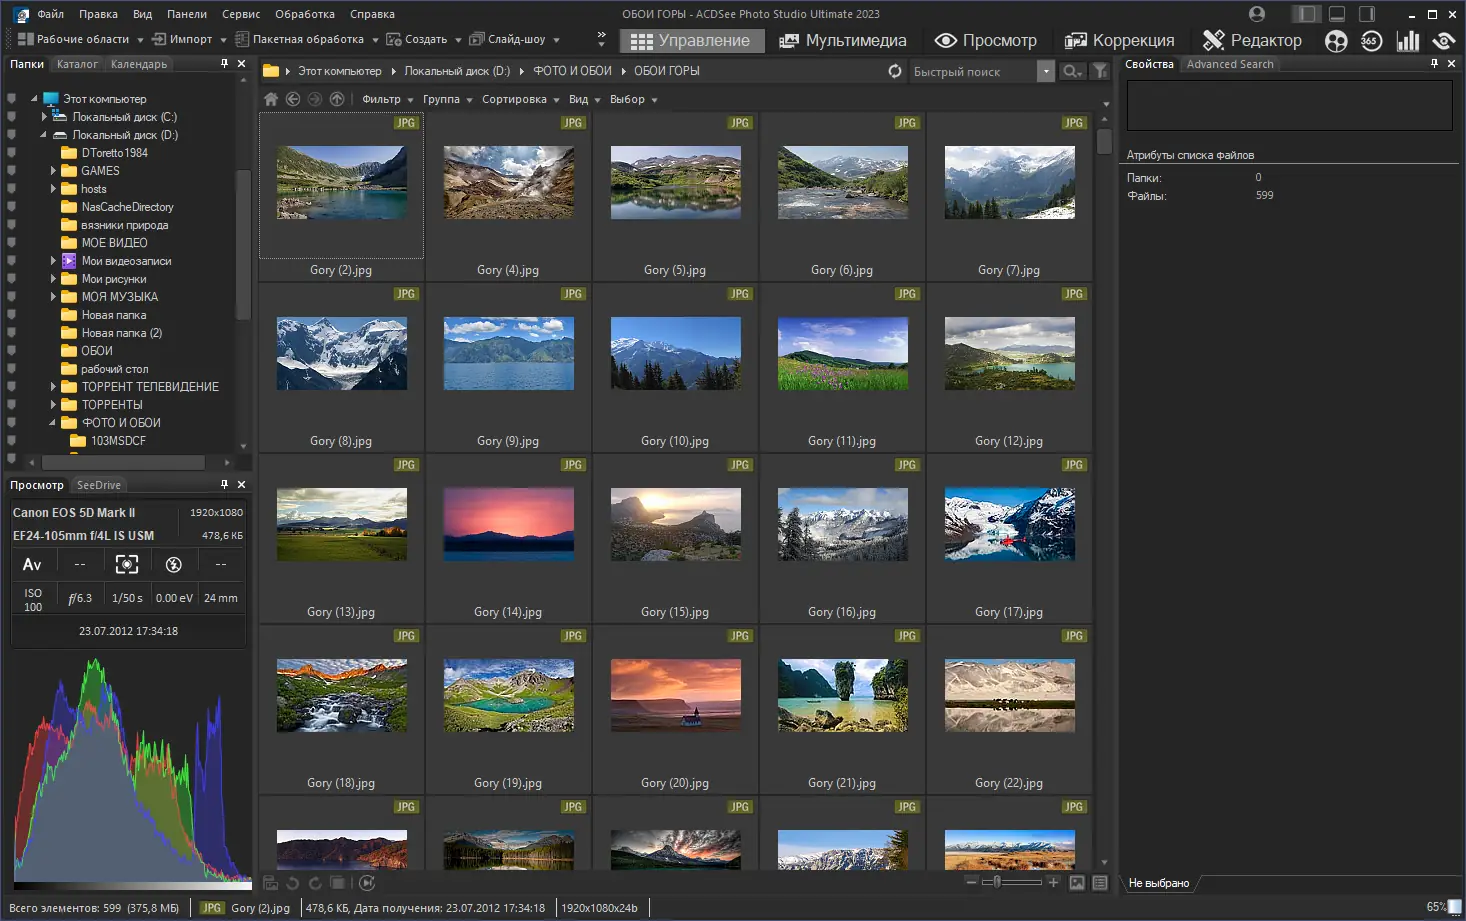Screen dimensions: 1466x921
Task: Switch to the Каталог tab
Action: [x=77, y=64]
